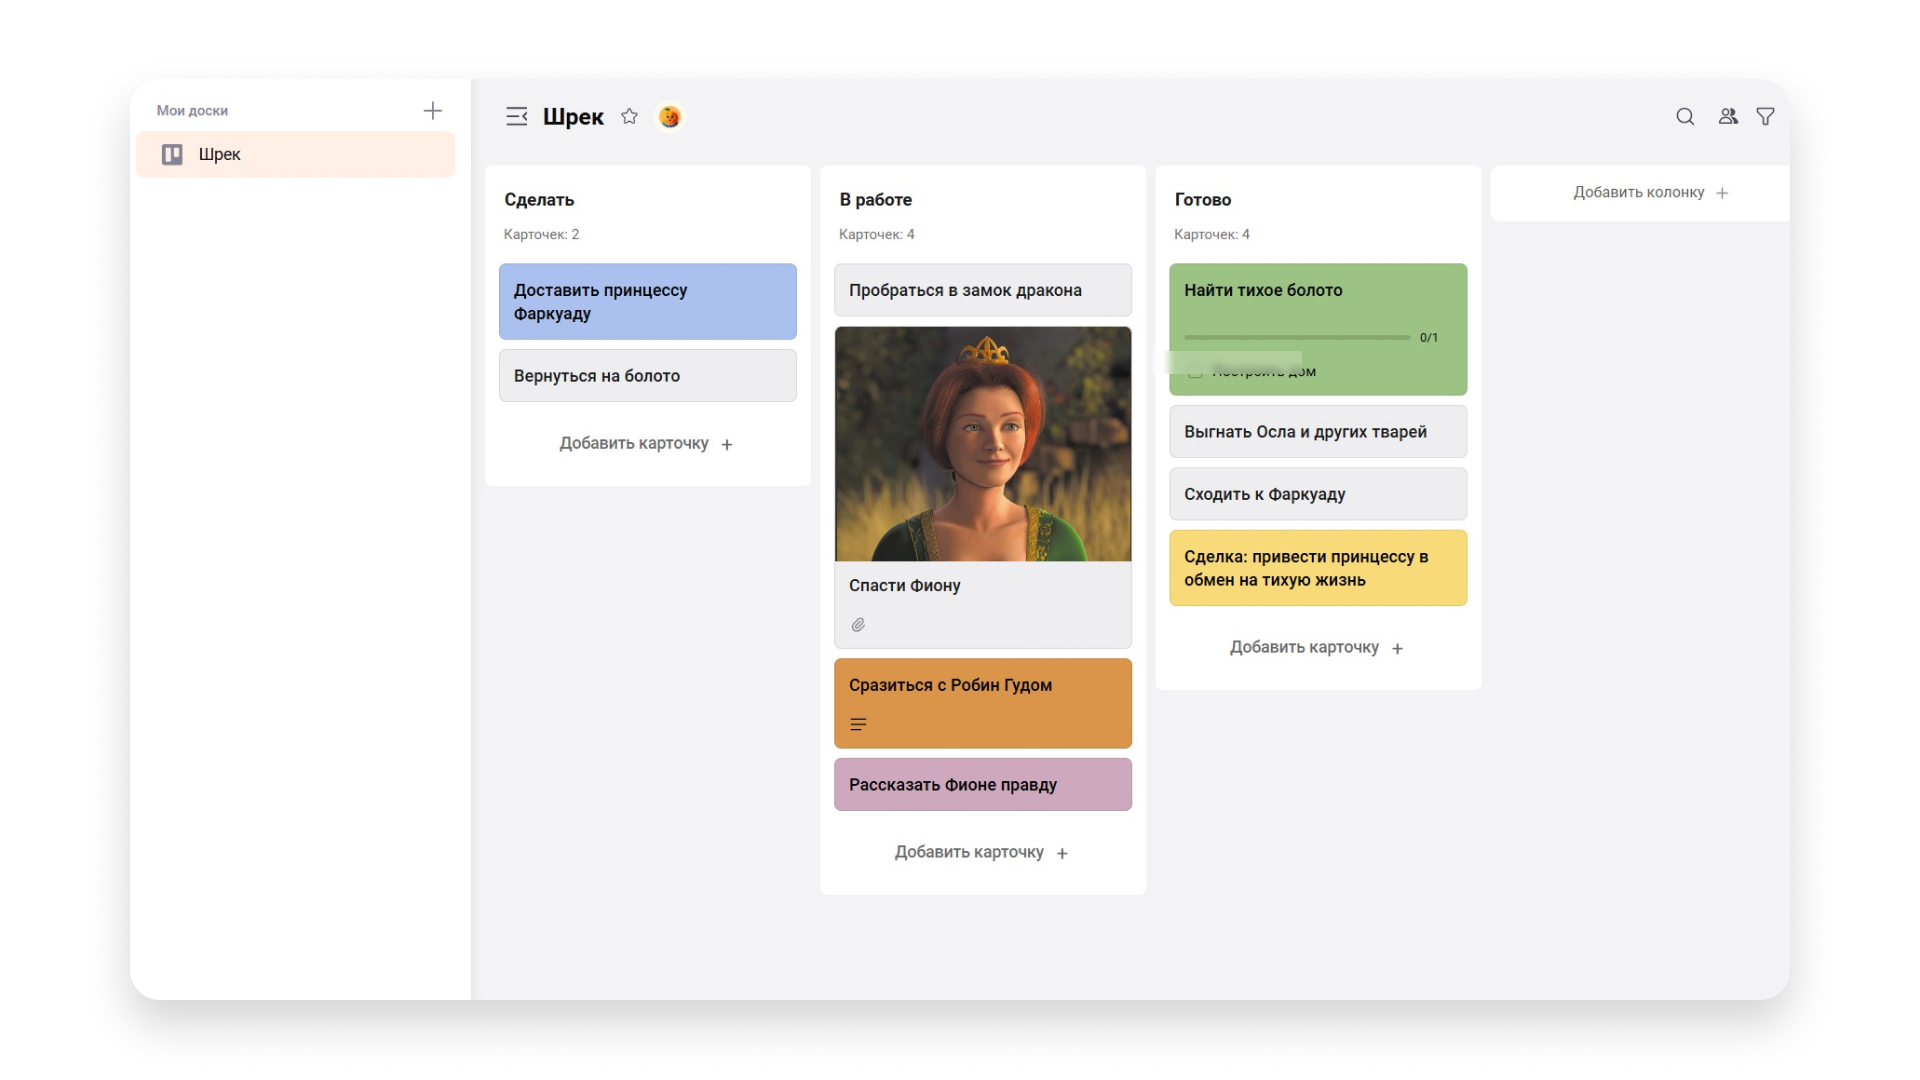Open the green card Найти тихое болото
Image resolution: width=1920 pixels, height=1080 pixels.
tap(1318, 329)
